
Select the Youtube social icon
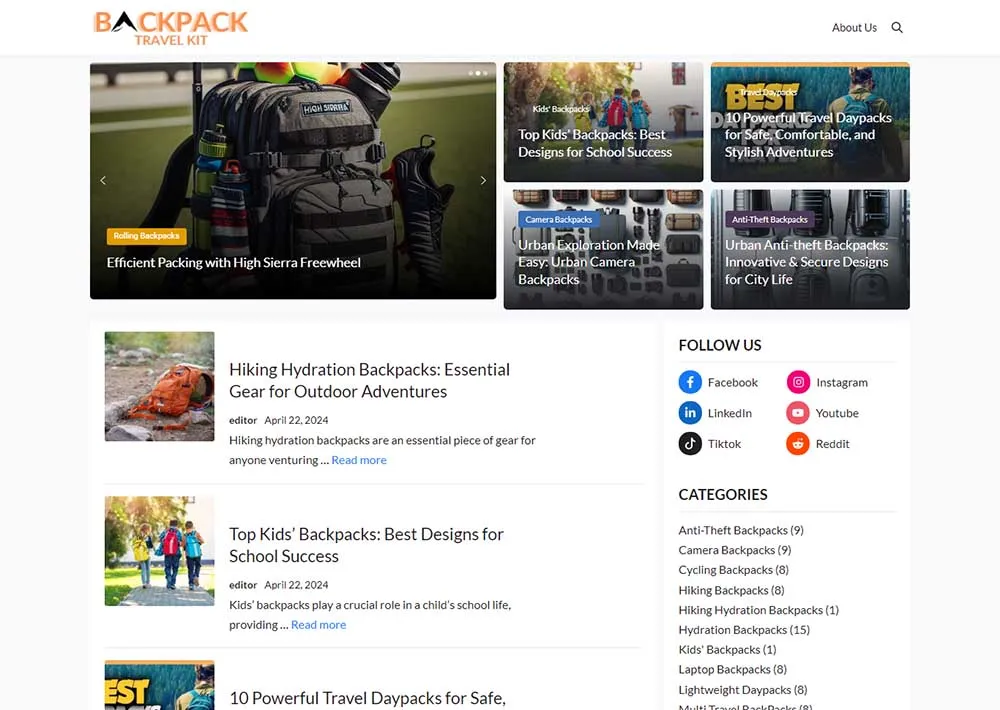(x=798, y=413)
